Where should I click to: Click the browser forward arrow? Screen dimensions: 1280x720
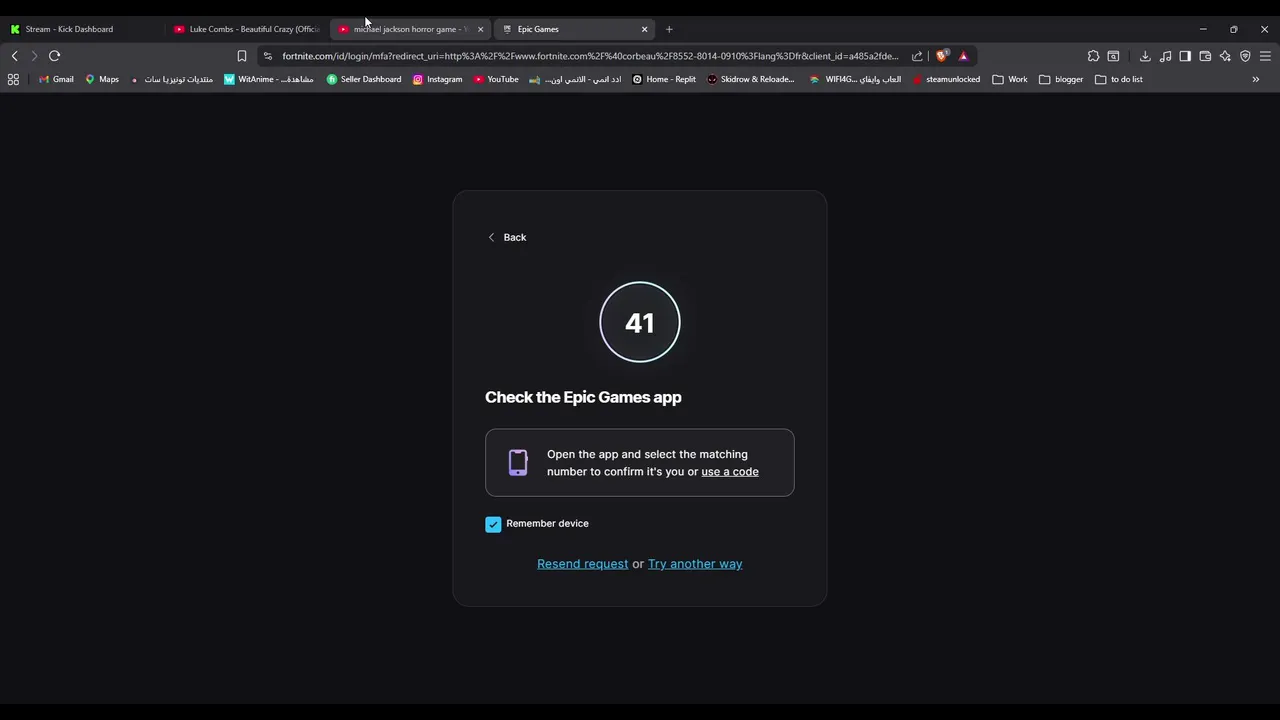click(34, 56)
